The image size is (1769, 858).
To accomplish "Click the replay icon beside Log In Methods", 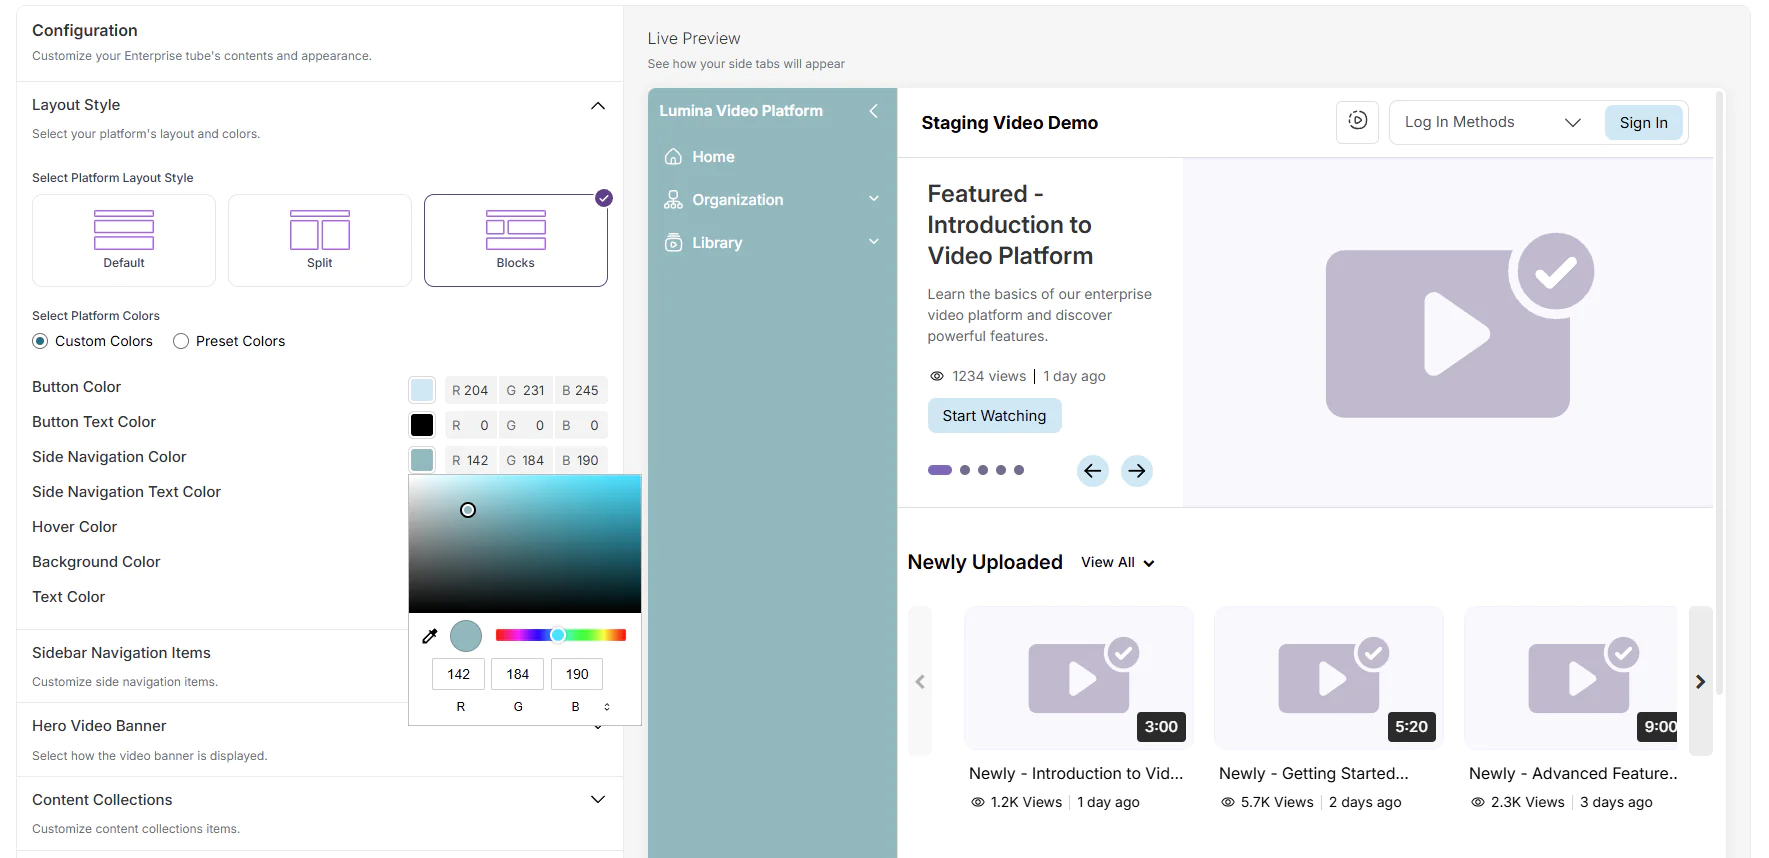I will 1357,122.
